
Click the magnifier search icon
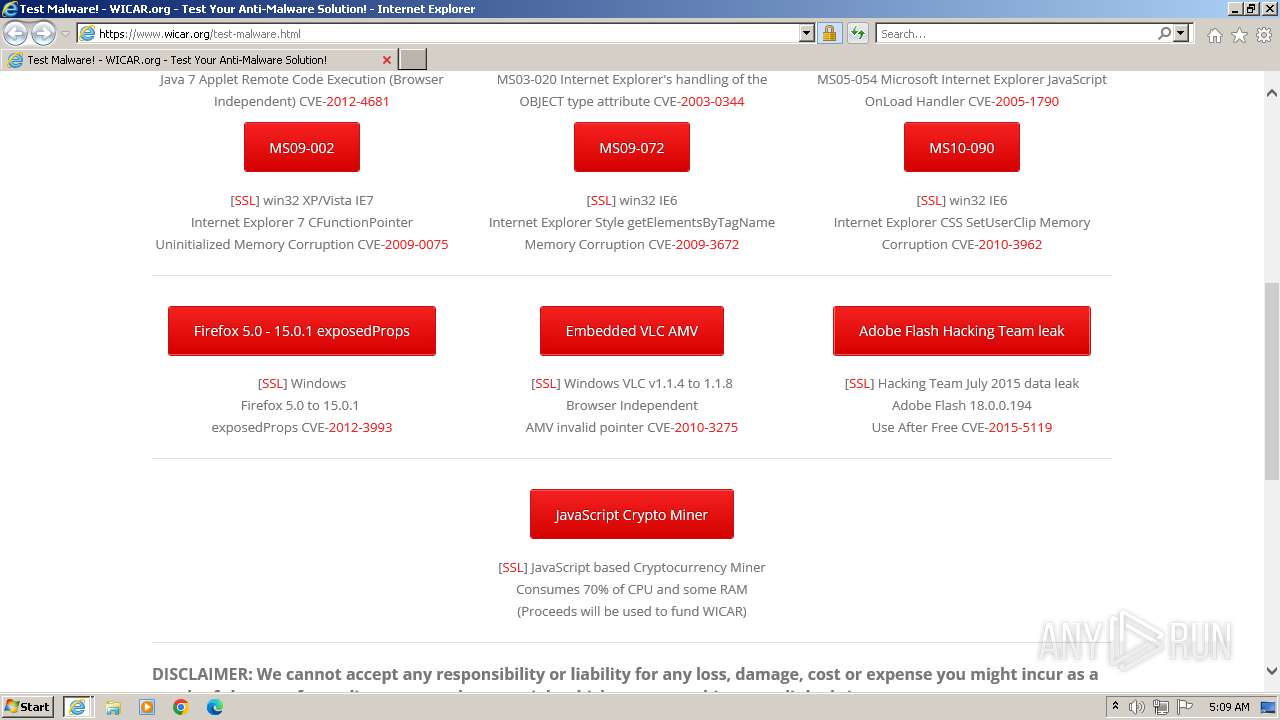tap(1164, 33)
